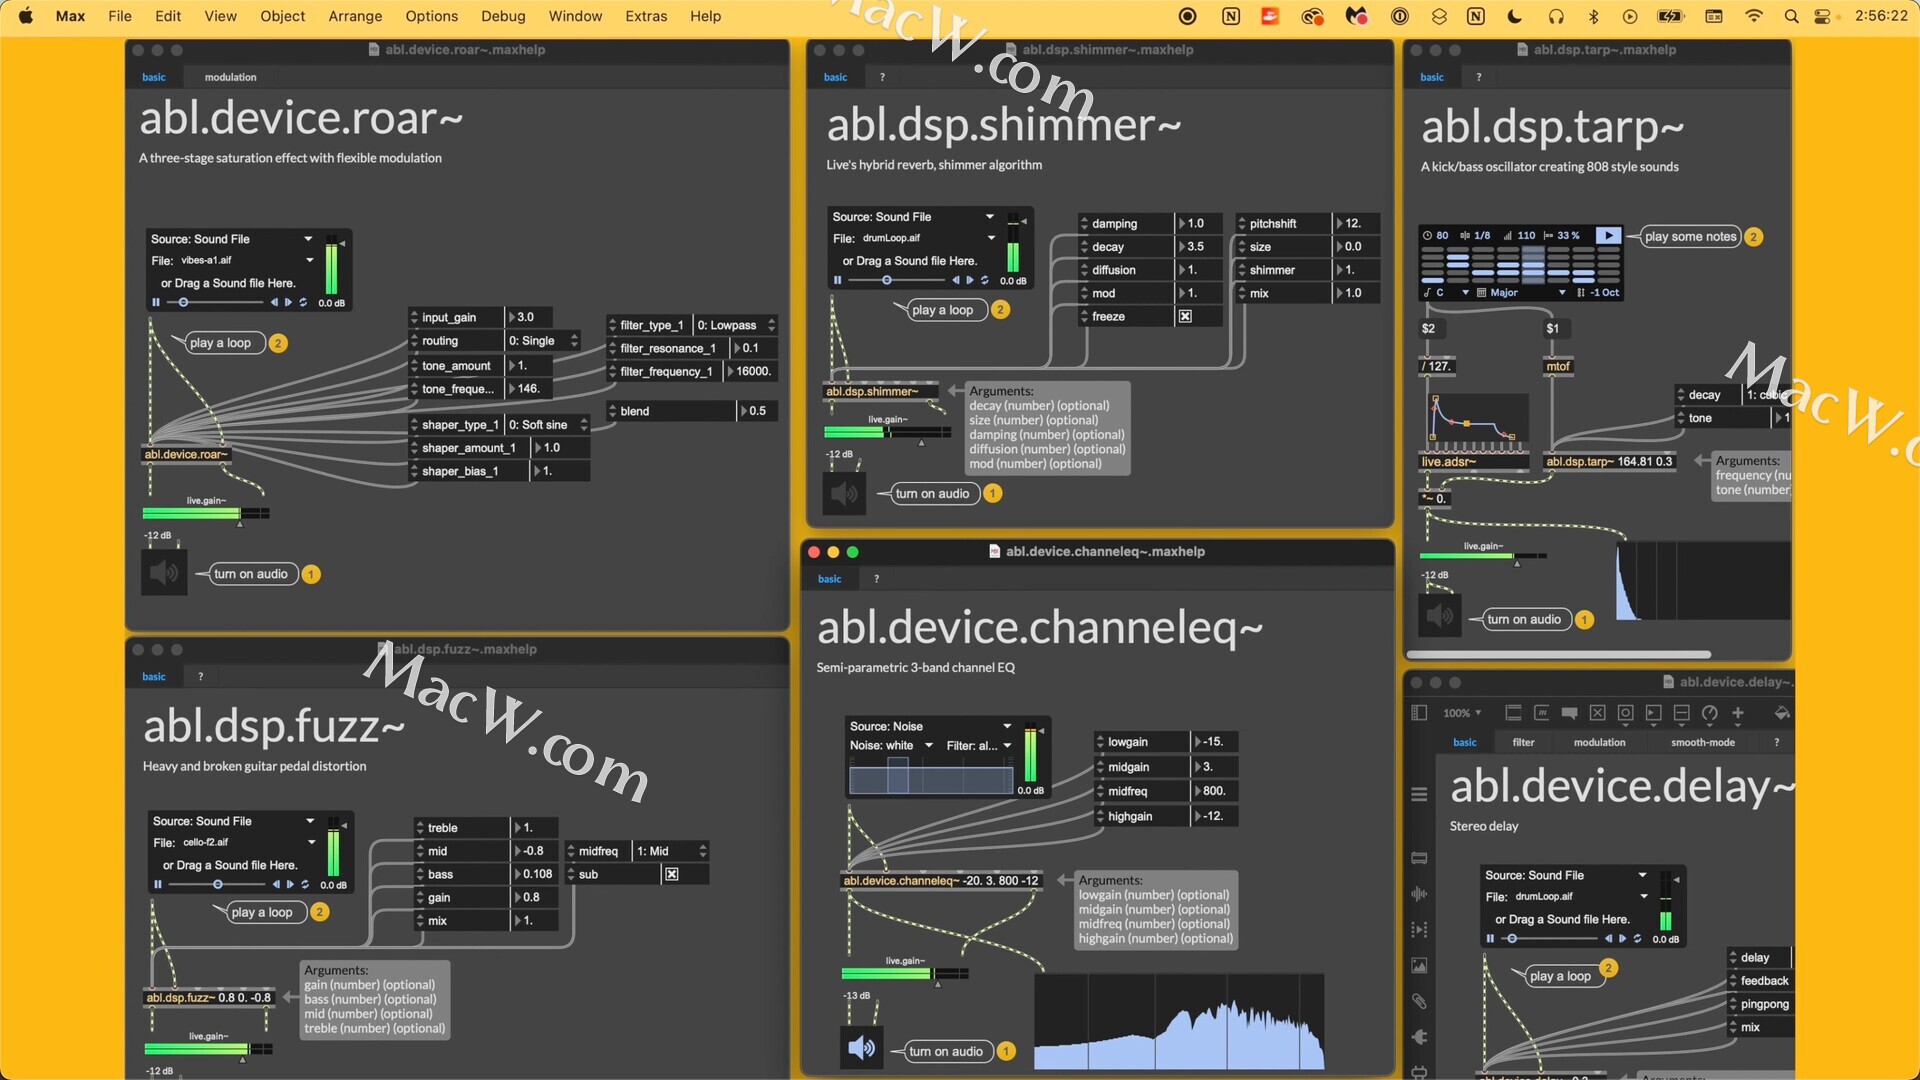Click the midgain number box showing 3.
The image size is (1920, 1080).
coord(1215,767)
